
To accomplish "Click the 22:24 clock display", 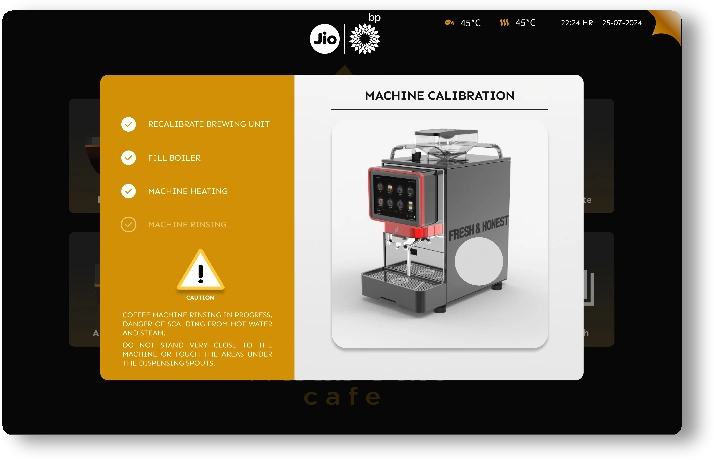I will 576,22.
